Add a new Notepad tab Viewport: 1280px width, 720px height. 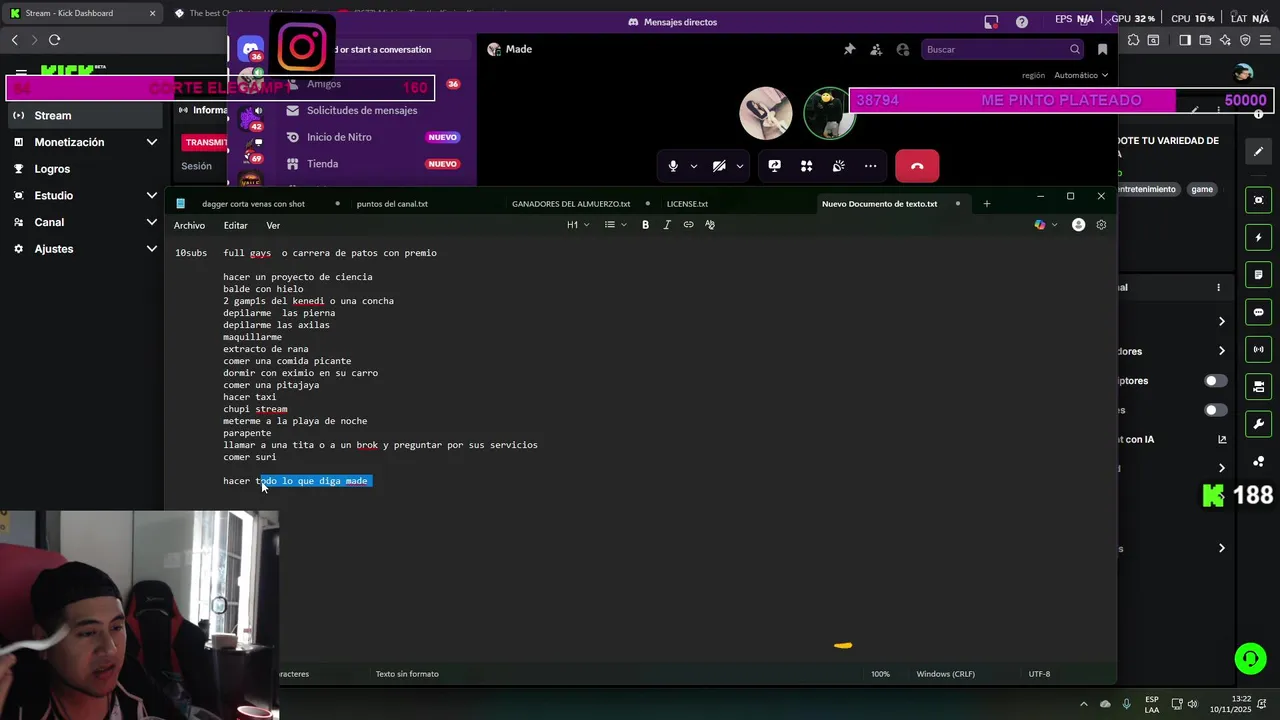[x=986, y=204]
